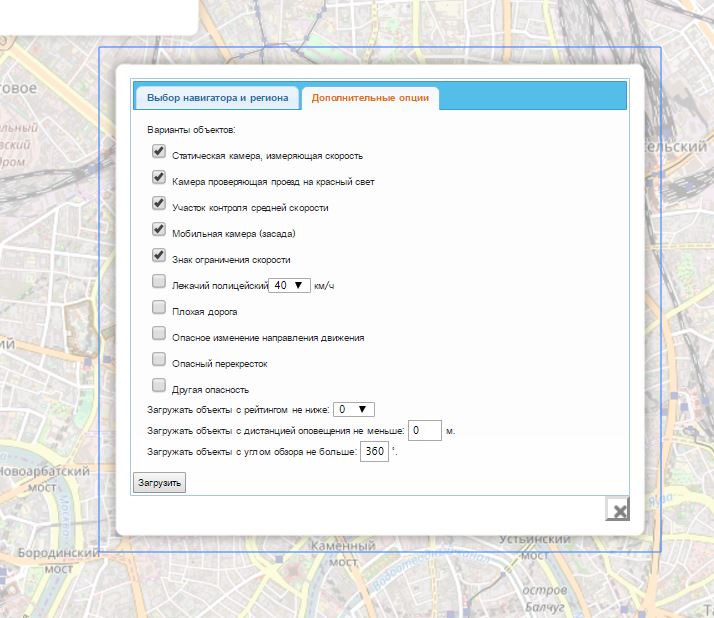Check the "Плохая дорога" option
This screenshot has width=714, height=618.
coord(158,307)
